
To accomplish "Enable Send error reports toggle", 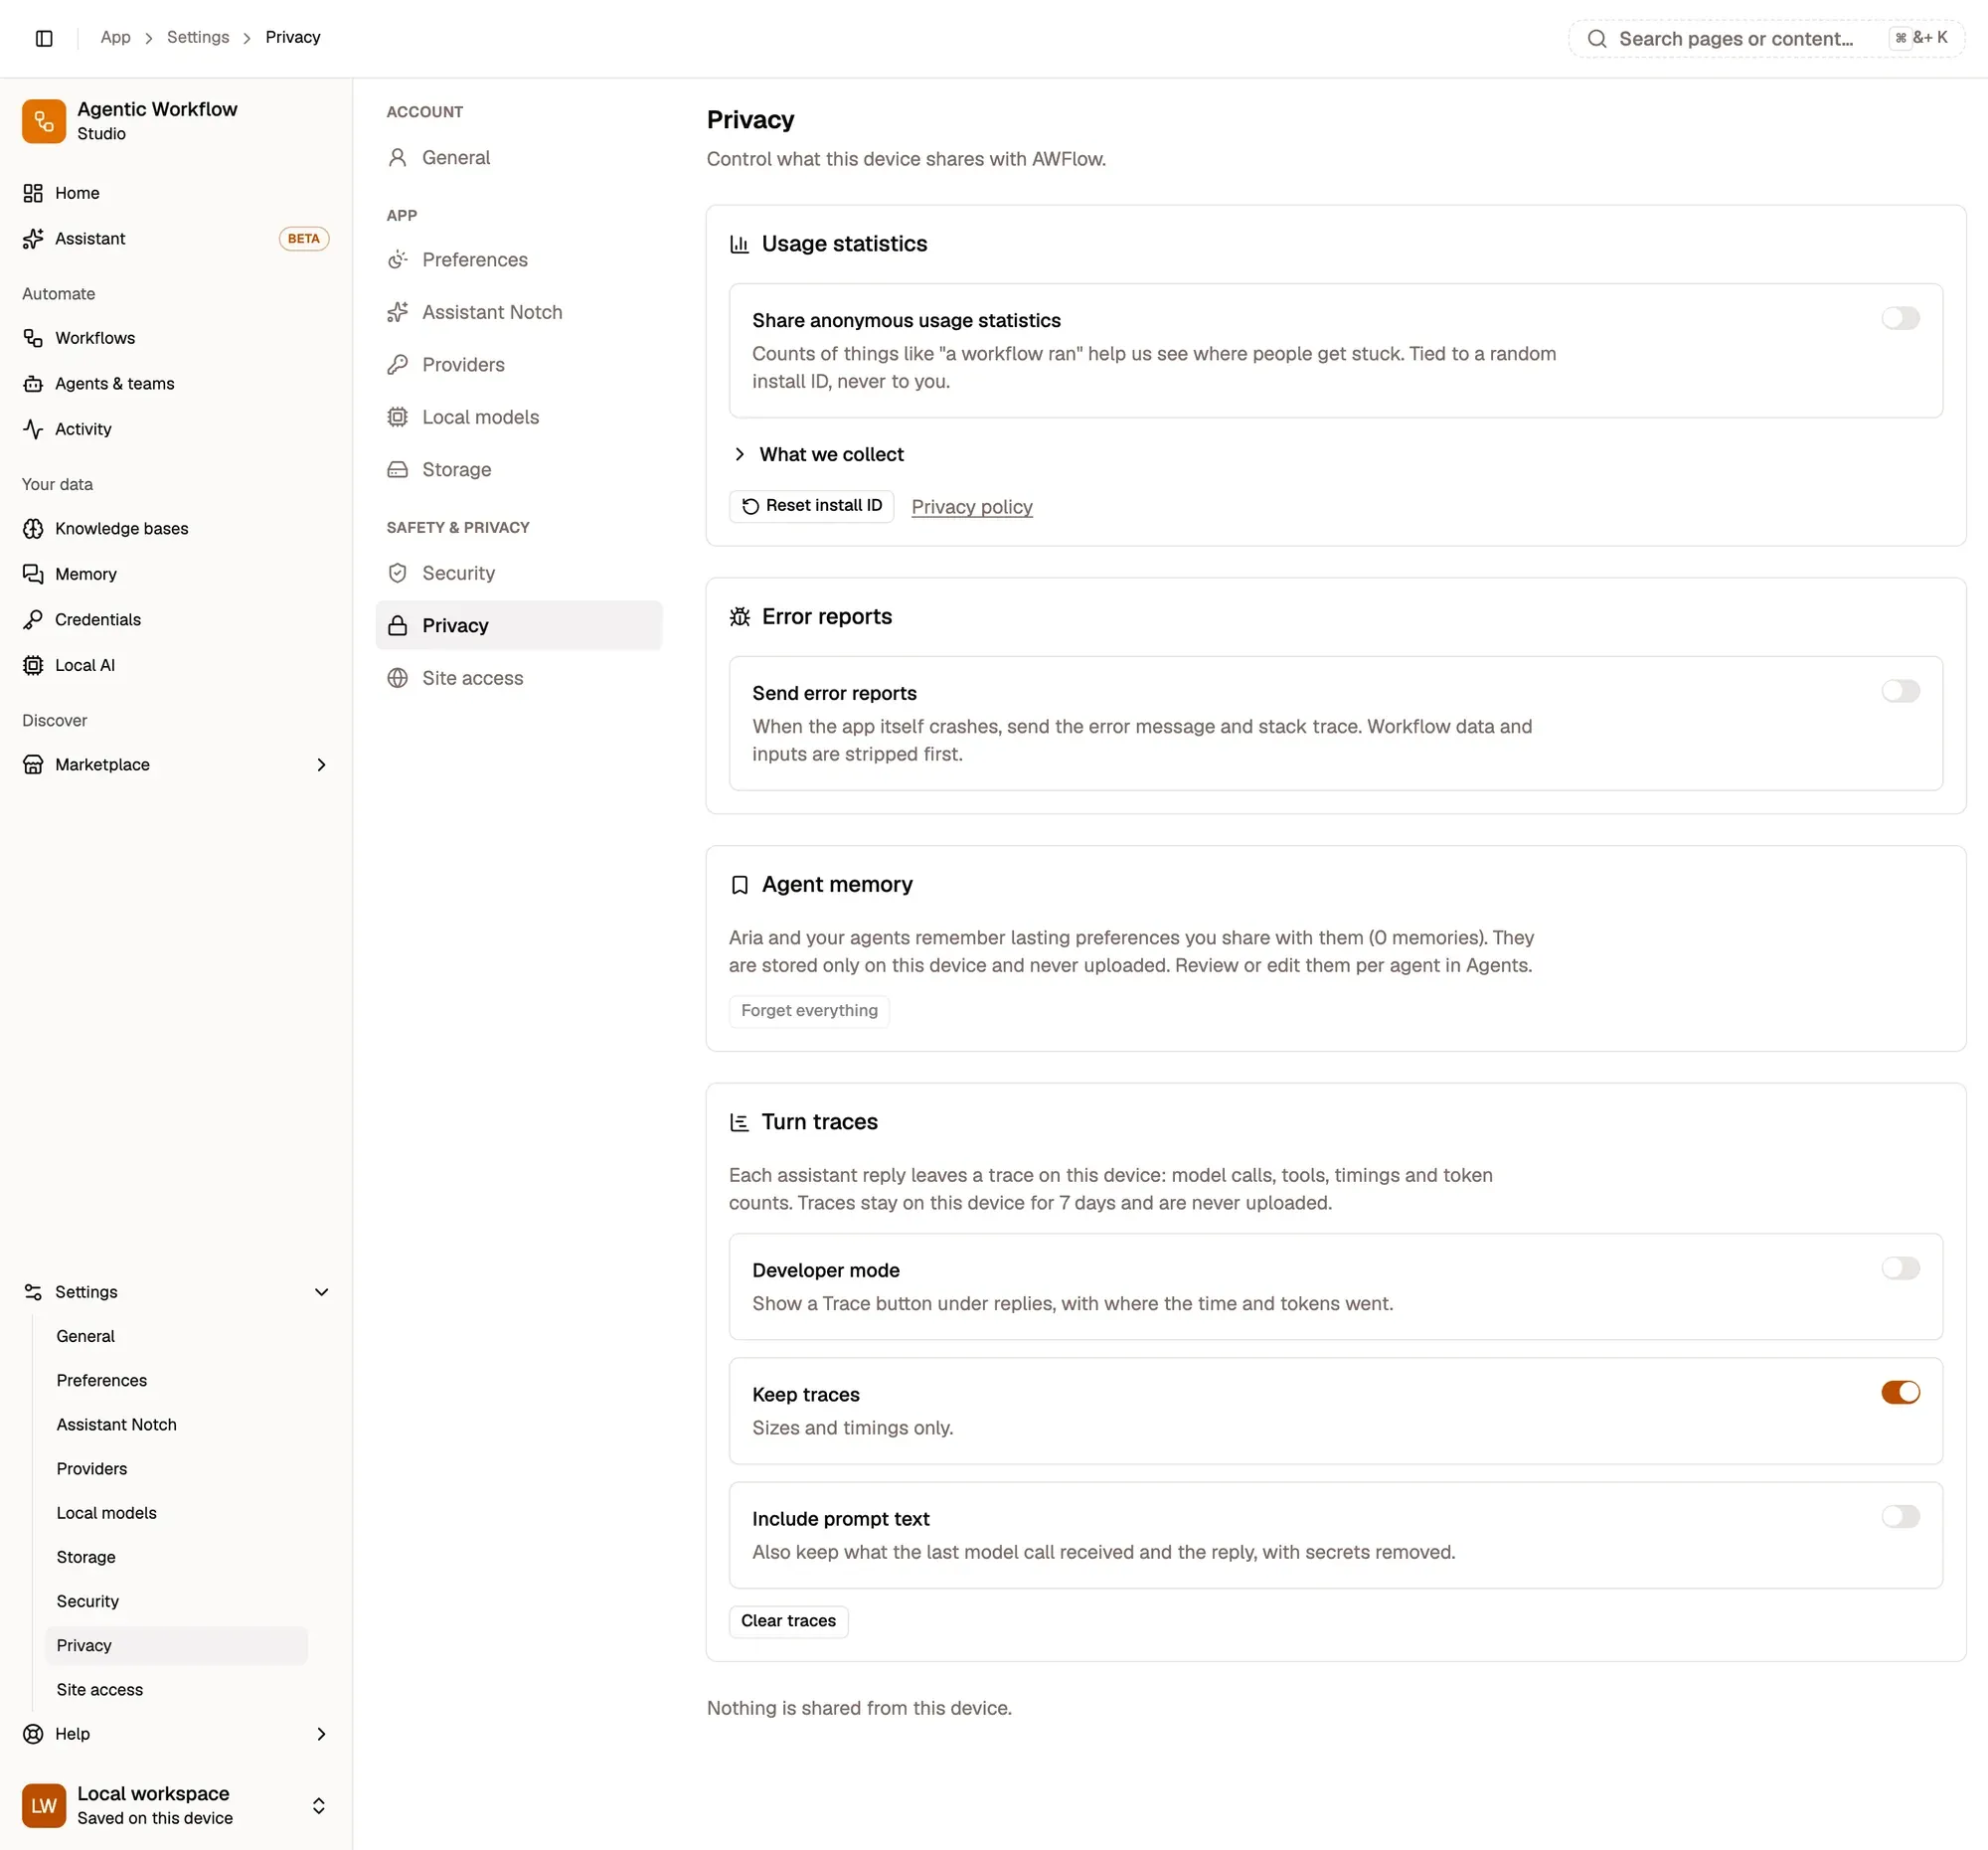I will point(1900,691).
